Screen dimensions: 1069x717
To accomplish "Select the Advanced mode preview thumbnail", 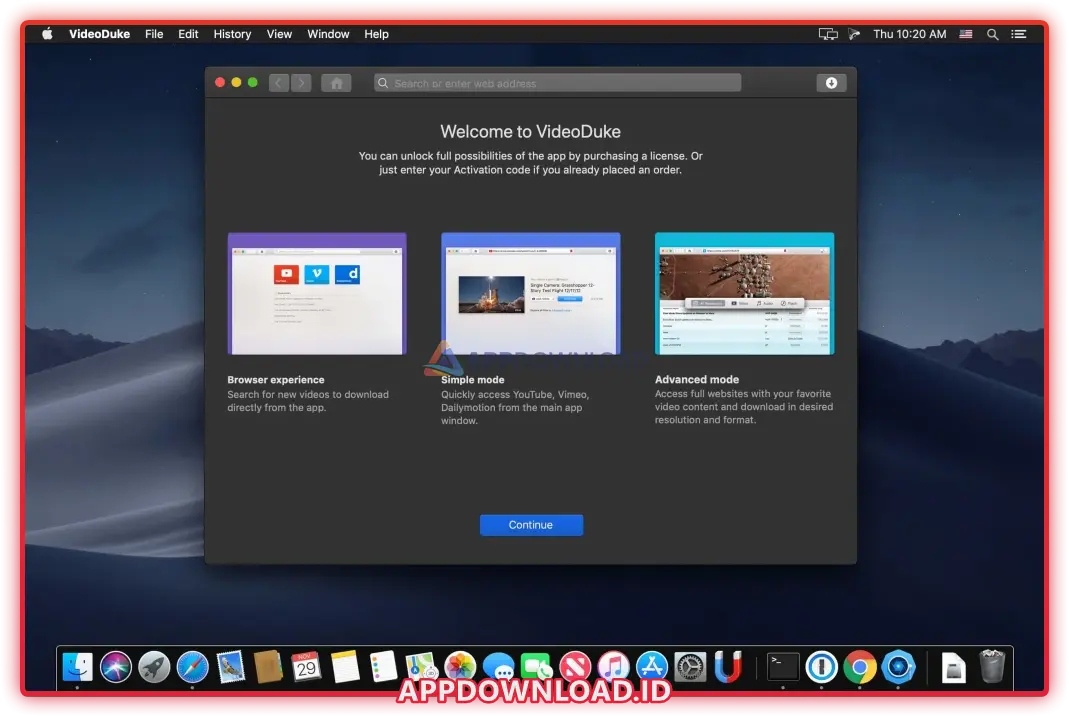I will (744, 293).
